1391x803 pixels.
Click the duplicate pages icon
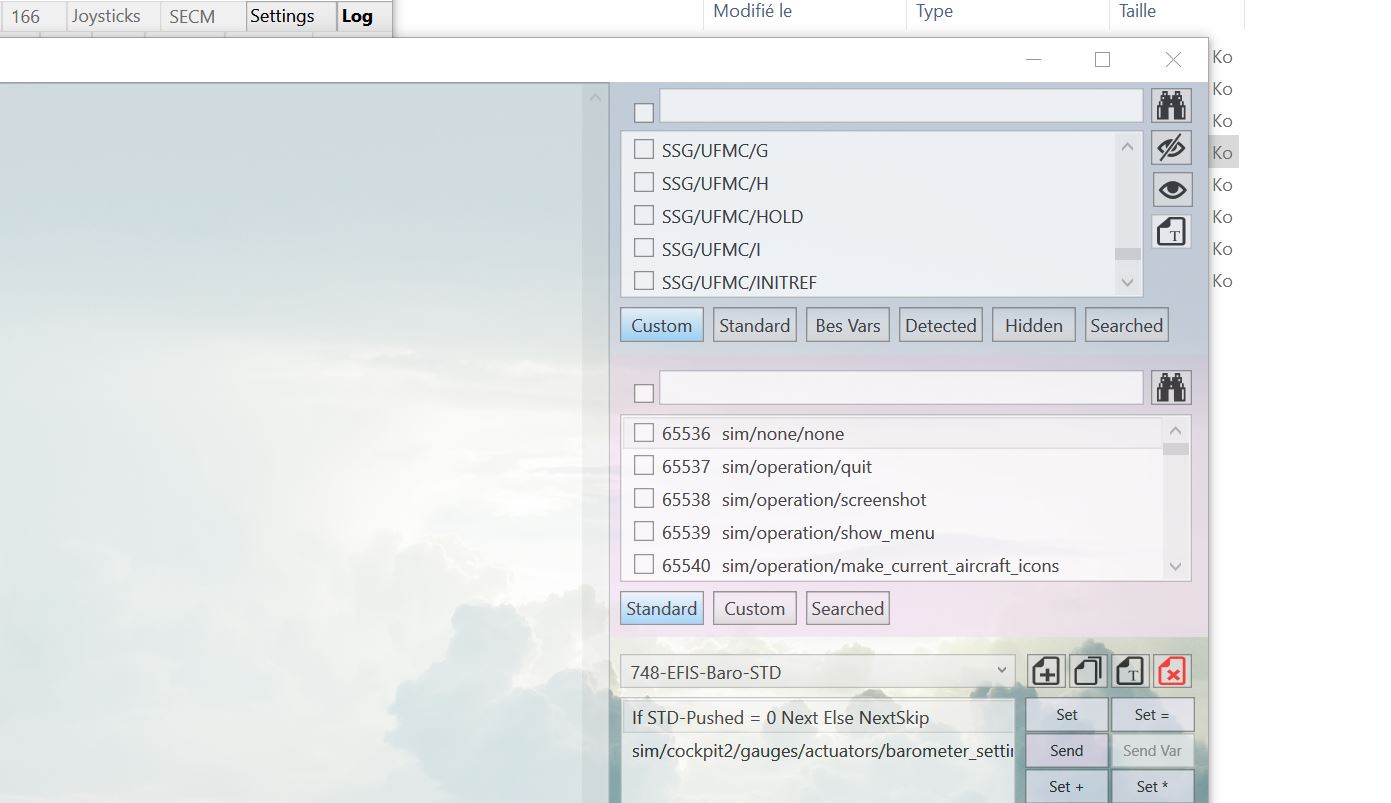[x=1088, y=671]
